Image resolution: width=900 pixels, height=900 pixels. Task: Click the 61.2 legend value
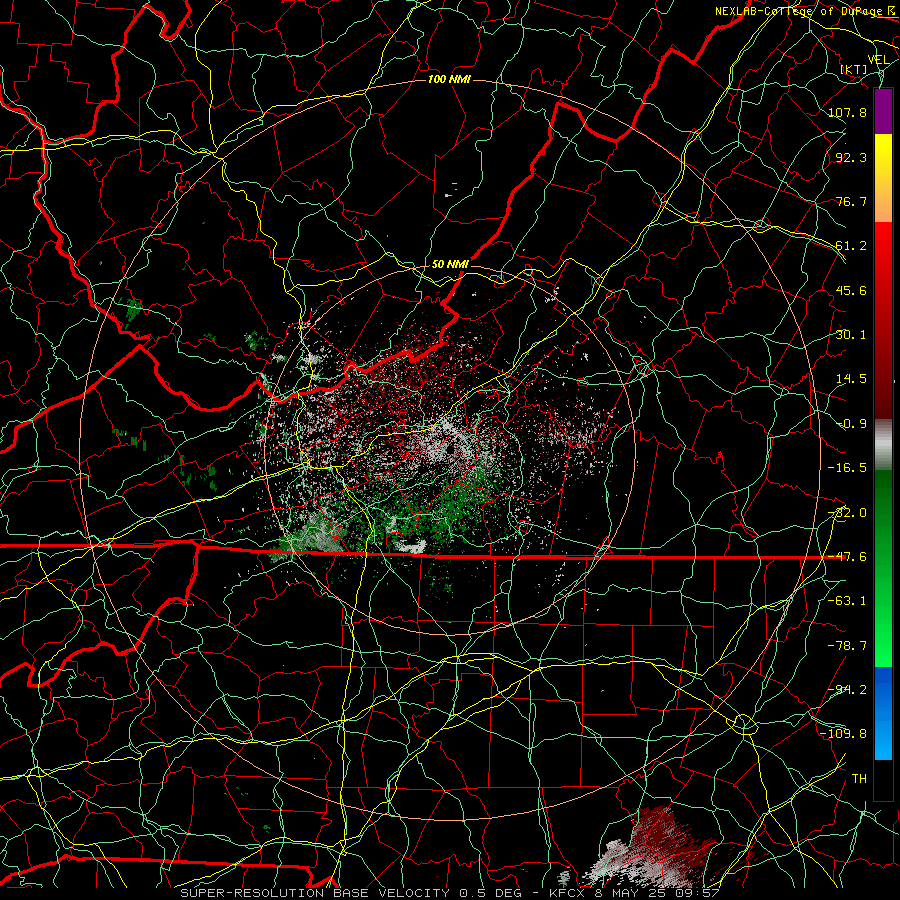click(851, 246)
